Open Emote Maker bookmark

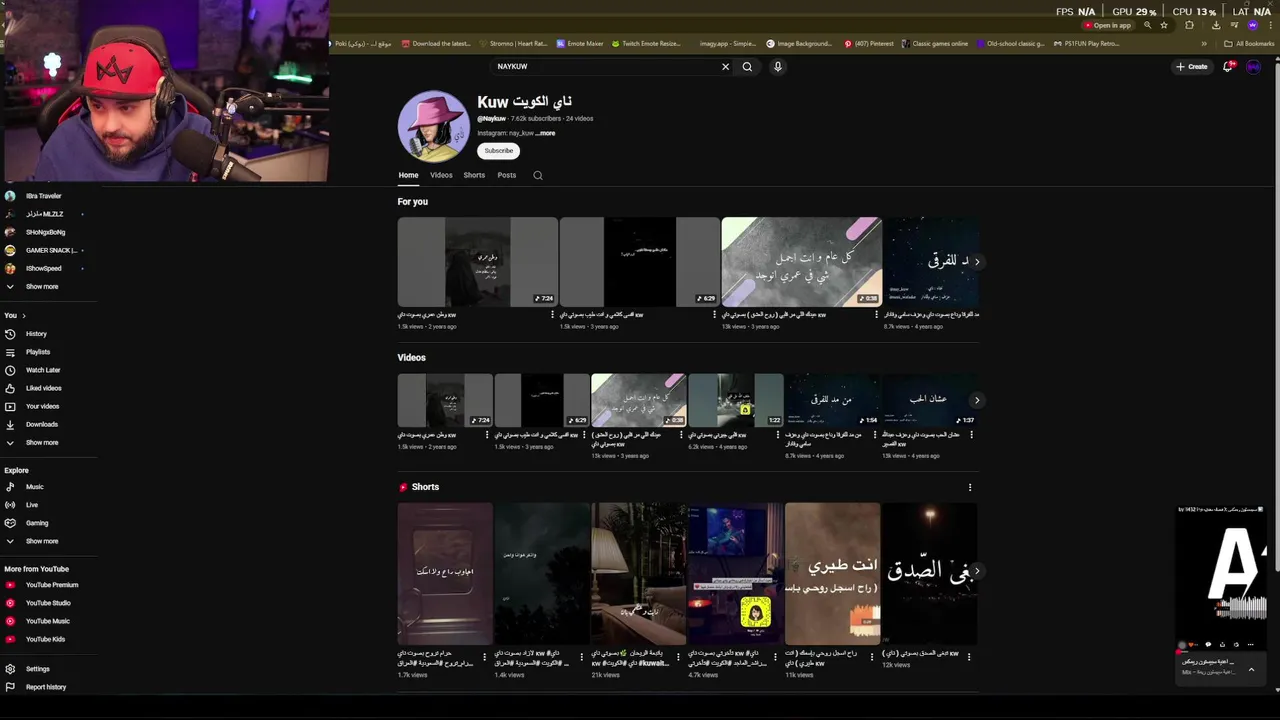580,44
